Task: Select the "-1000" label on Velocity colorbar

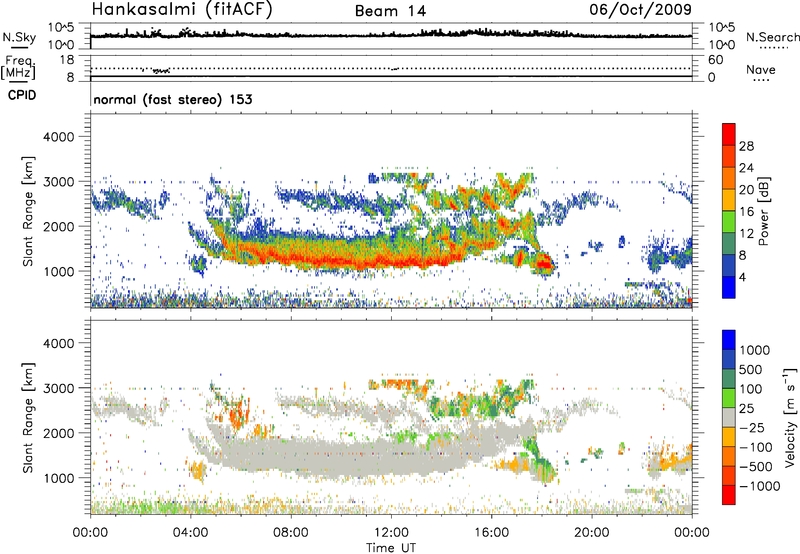Action: tap(759, 486)
